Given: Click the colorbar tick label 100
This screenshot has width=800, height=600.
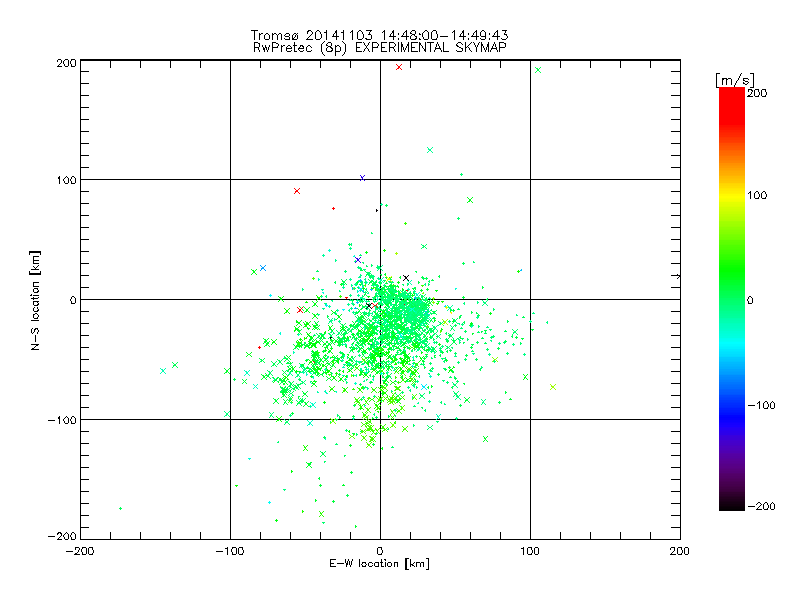Looking at the screenshot, I should pyautogui.click(x=757, y=195).
